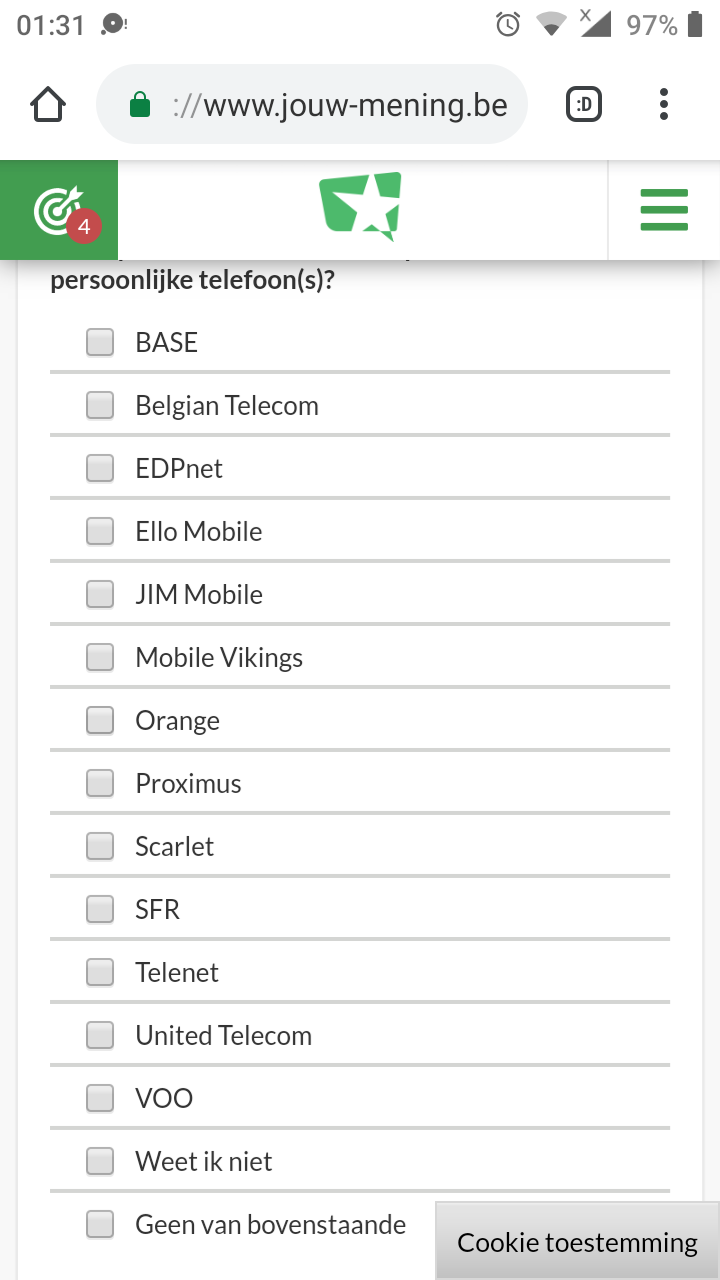This screenshot has width=720, height=1280.
Task: Open the browser three-dot menu
Action: click(x=664, y=105)
